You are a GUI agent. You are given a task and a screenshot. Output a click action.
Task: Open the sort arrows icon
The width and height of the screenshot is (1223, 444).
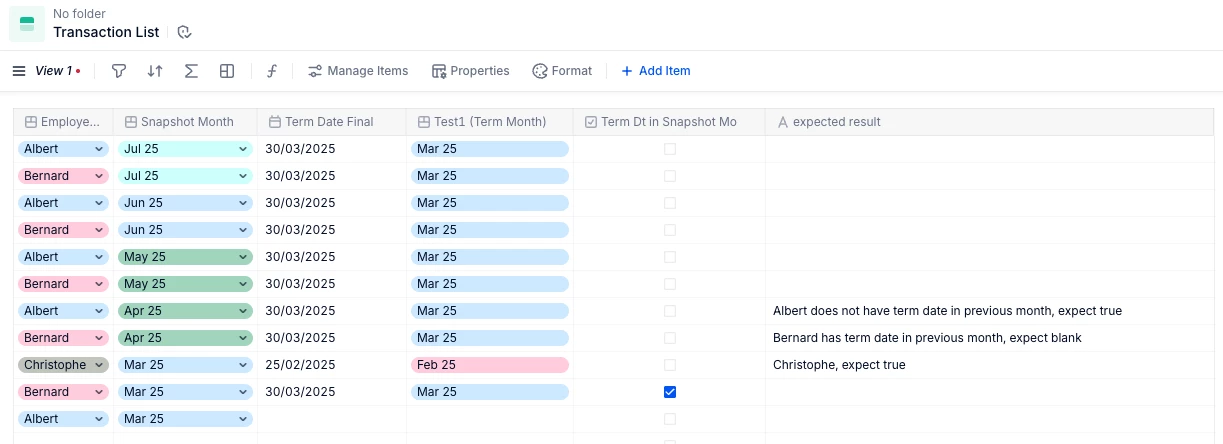point(155,71)
